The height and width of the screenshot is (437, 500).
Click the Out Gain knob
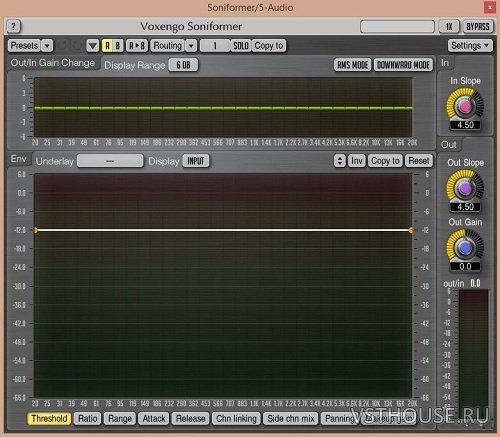coord(465,248)
